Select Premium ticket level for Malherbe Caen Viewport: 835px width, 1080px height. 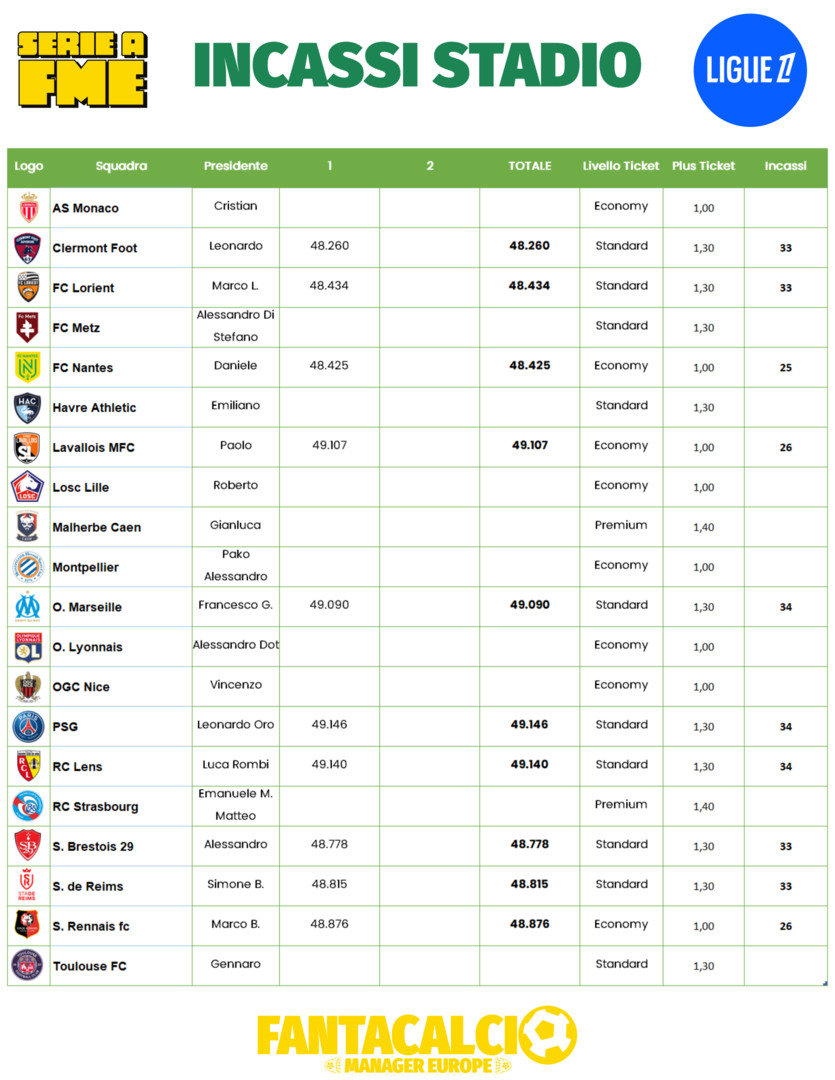(x=621, y=525)
